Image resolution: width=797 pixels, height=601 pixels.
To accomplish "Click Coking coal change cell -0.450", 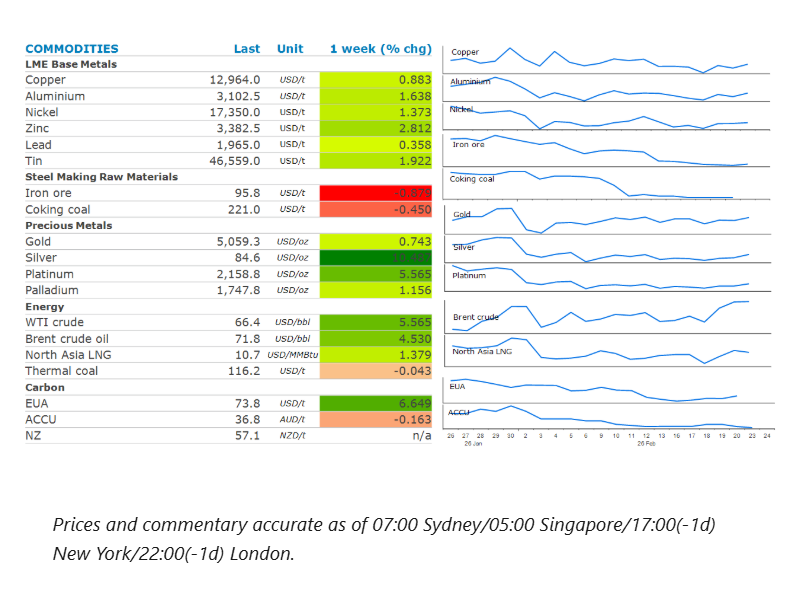I will pos(376,209).
